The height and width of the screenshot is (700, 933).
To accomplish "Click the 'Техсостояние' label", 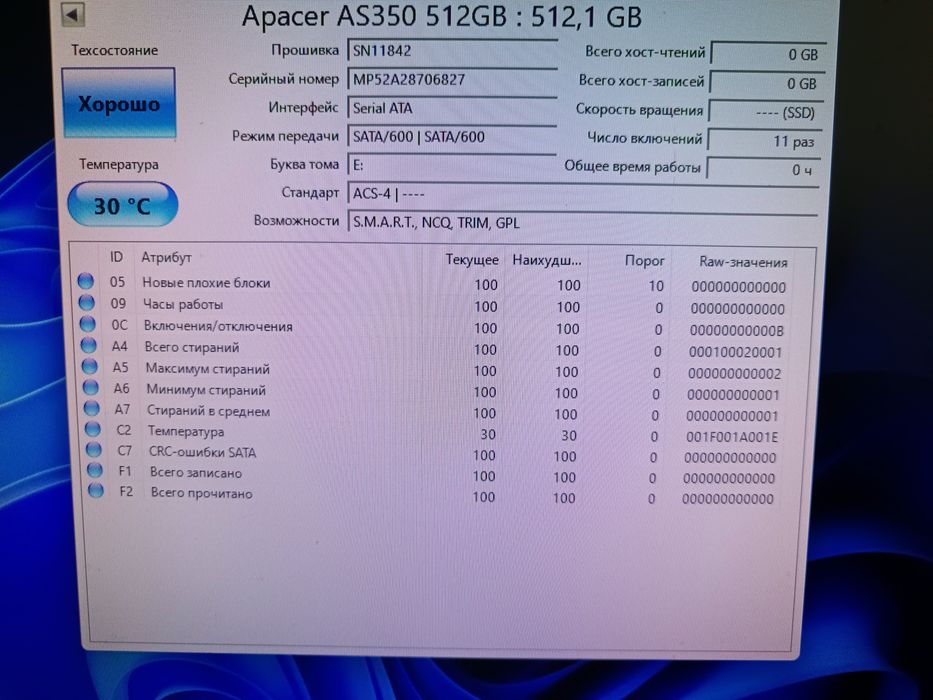I will [x=115, y=50].
